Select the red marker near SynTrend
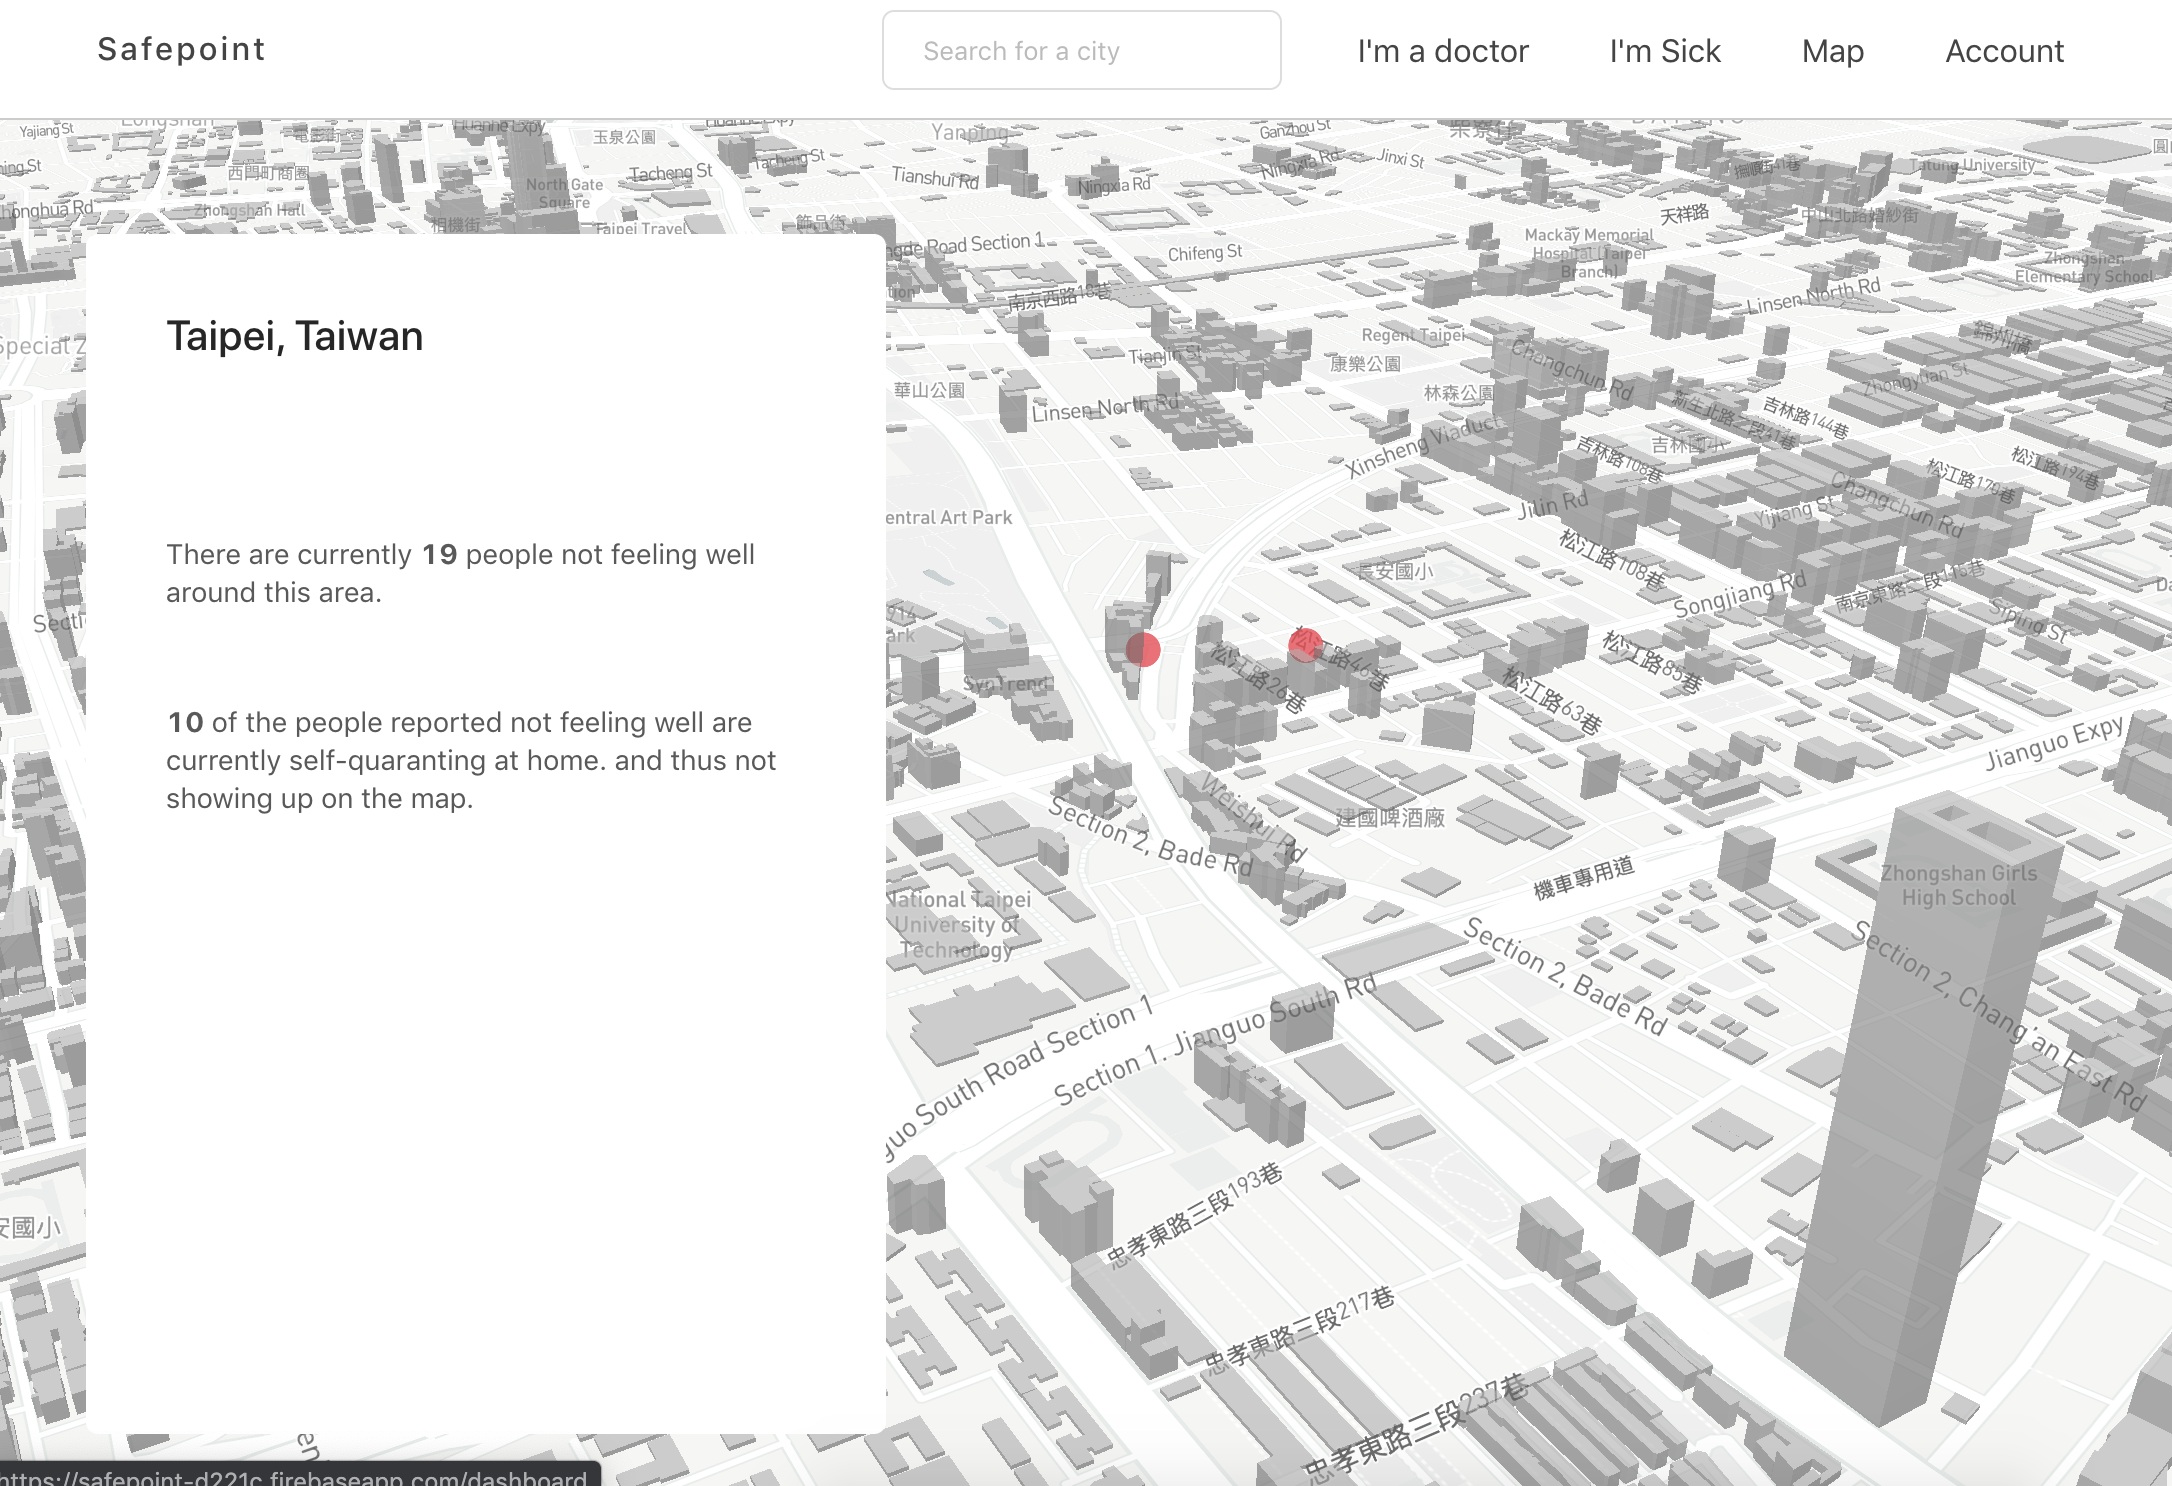 point(1142,650)
